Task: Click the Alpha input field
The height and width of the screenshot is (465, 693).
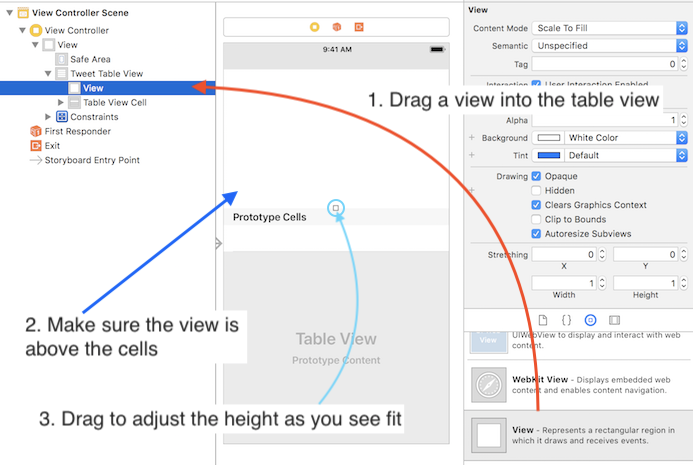Action: click(605, 120)
